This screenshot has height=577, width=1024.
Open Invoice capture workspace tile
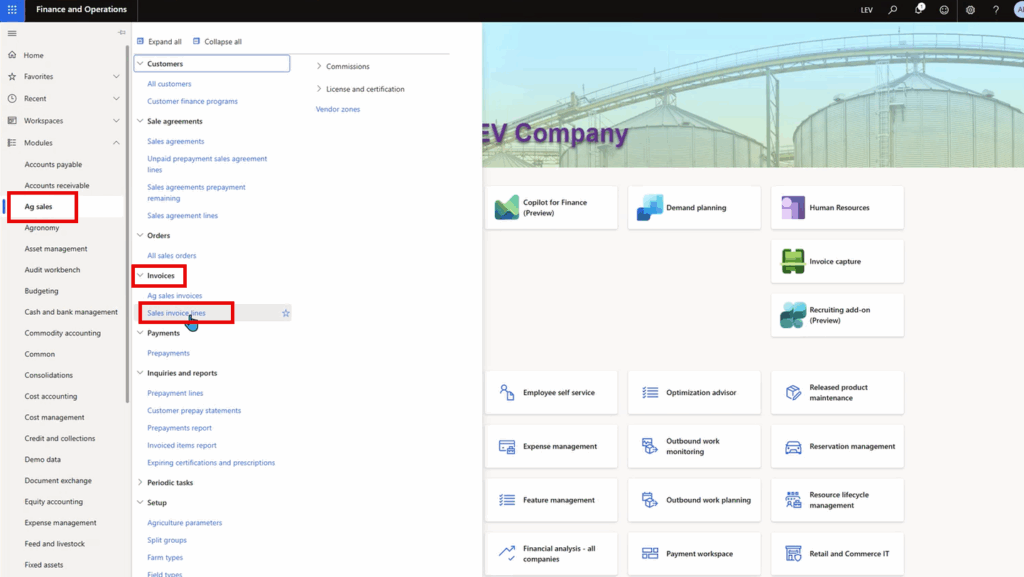tap(837, 261)
